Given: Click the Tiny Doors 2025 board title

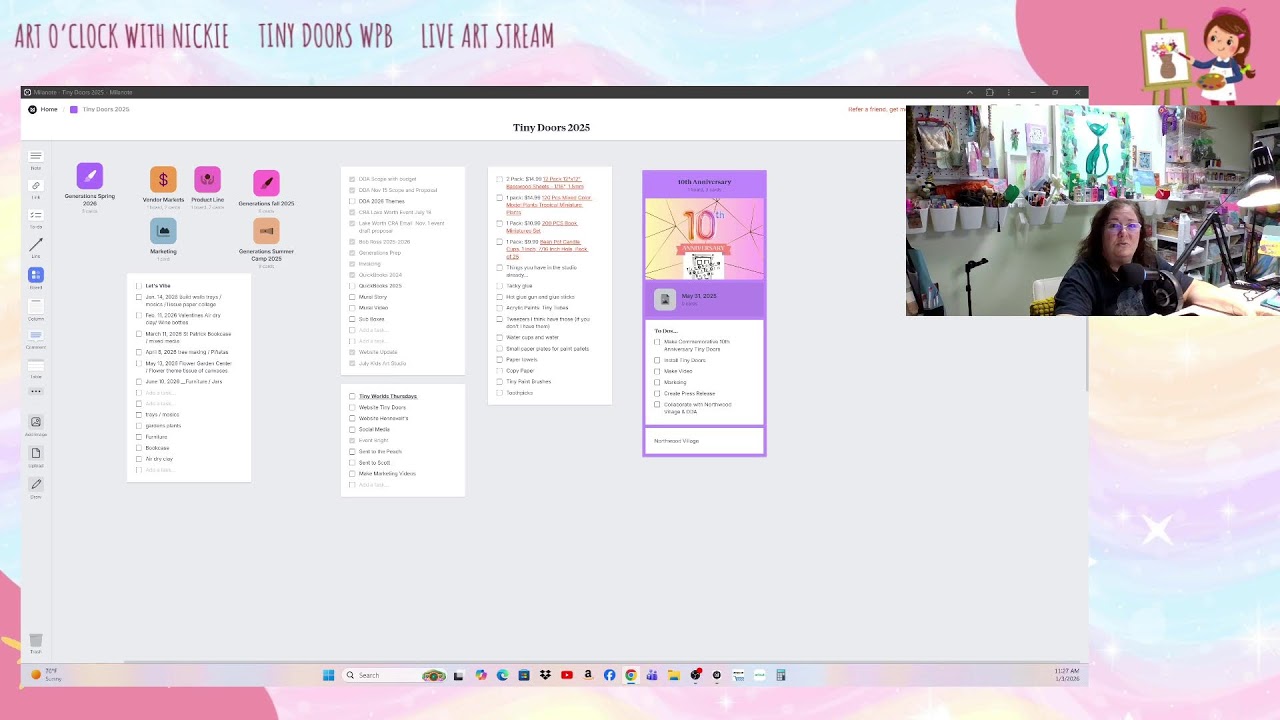Looking at the screenshot, I should [551, 128].
